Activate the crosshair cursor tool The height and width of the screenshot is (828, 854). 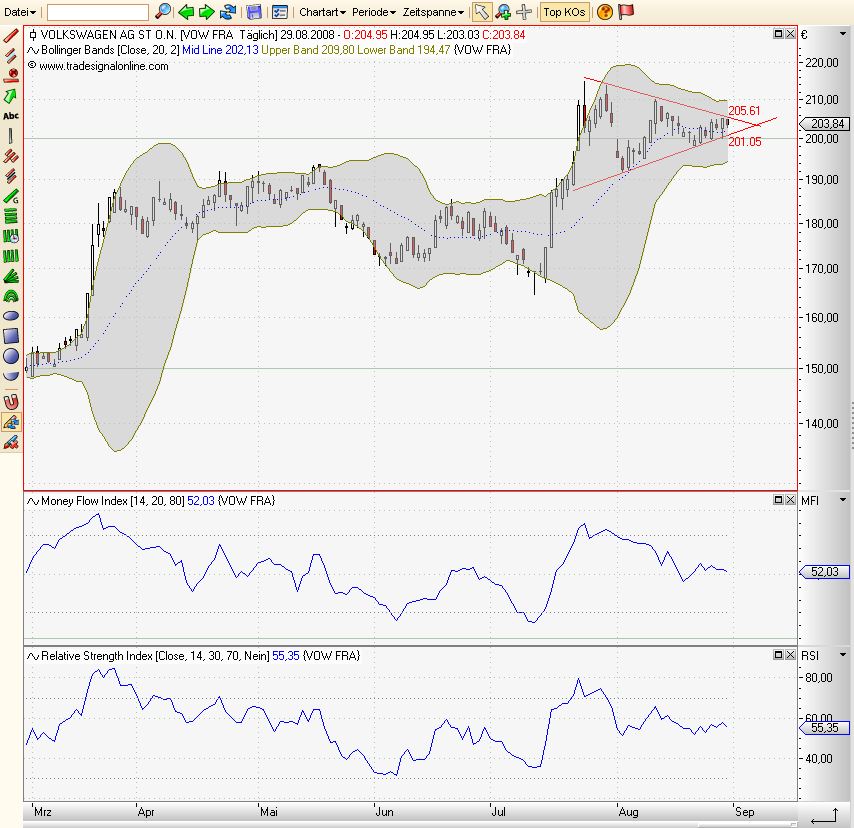pyautogui.click(x=523, y=11)
